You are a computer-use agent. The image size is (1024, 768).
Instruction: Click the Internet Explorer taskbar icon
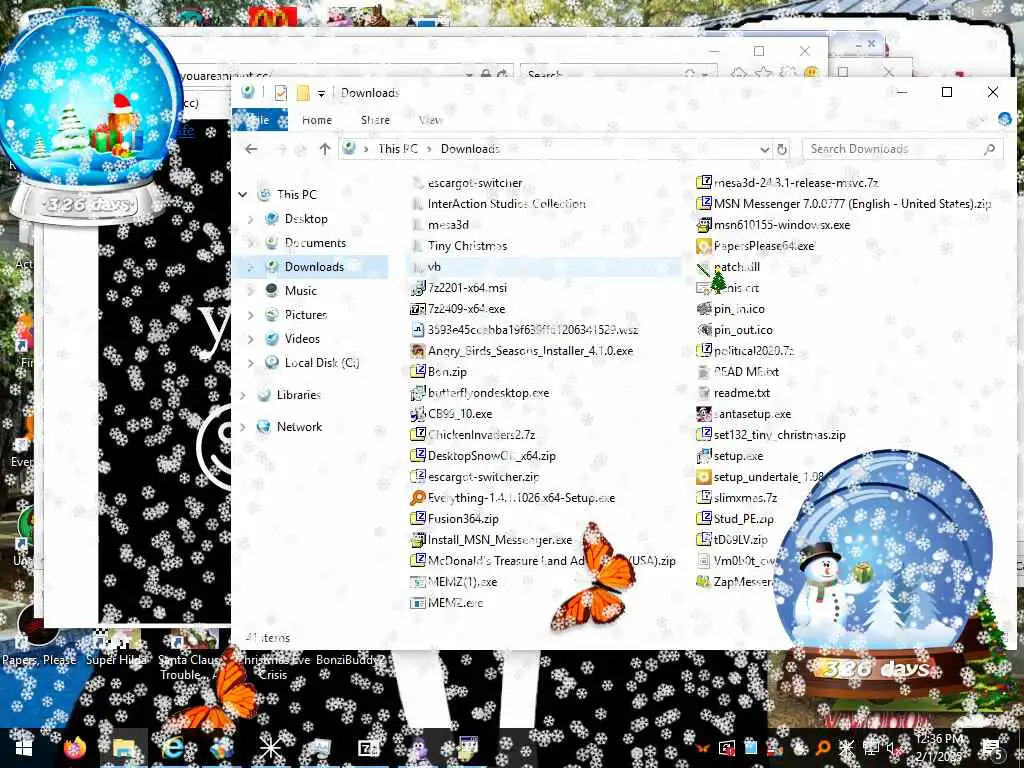(x=172, y=748)
